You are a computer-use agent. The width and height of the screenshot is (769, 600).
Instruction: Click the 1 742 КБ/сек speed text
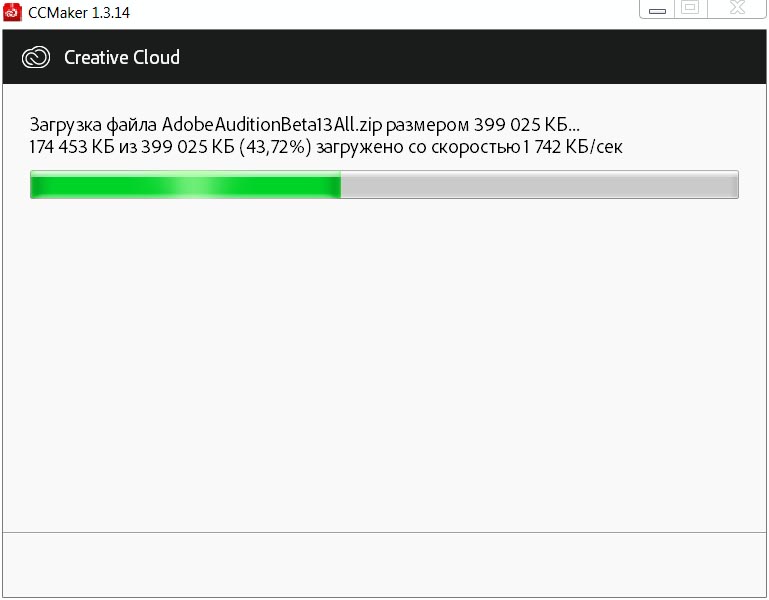[x=573, y=147]
